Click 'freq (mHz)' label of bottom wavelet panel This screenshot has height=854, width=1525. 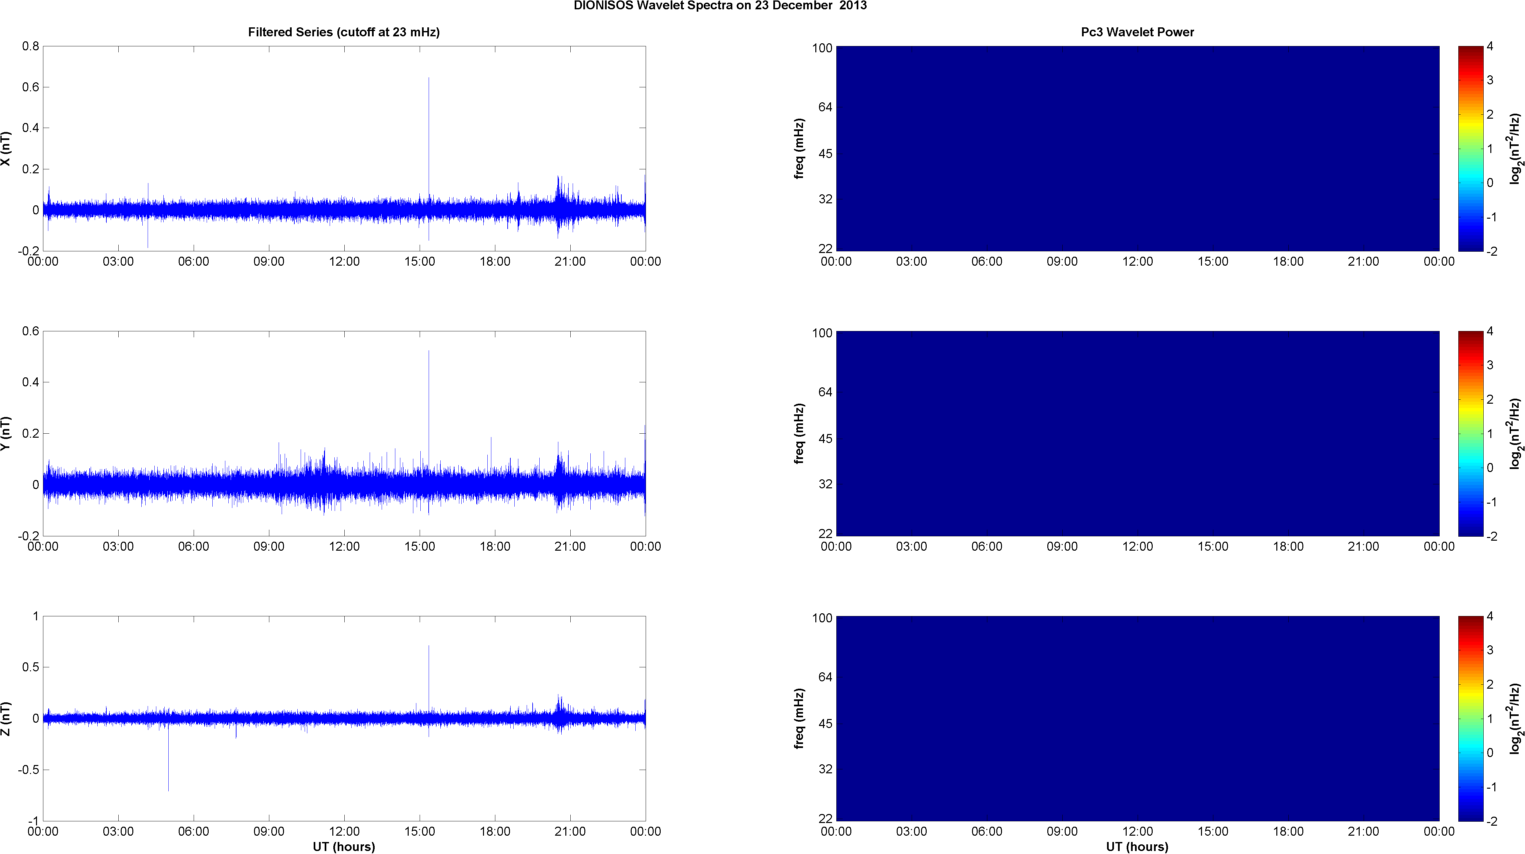point(799,719)
